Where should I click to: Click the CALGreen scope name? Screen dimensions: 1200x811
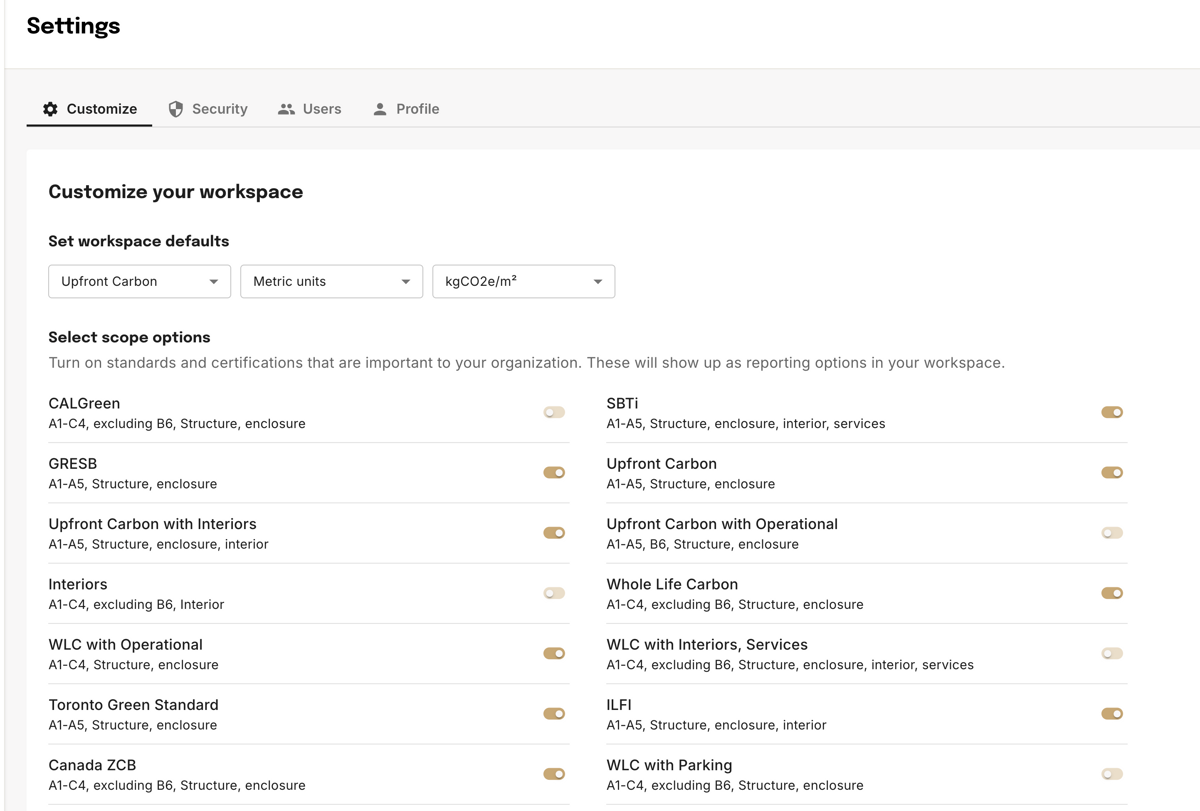(84, 403)
